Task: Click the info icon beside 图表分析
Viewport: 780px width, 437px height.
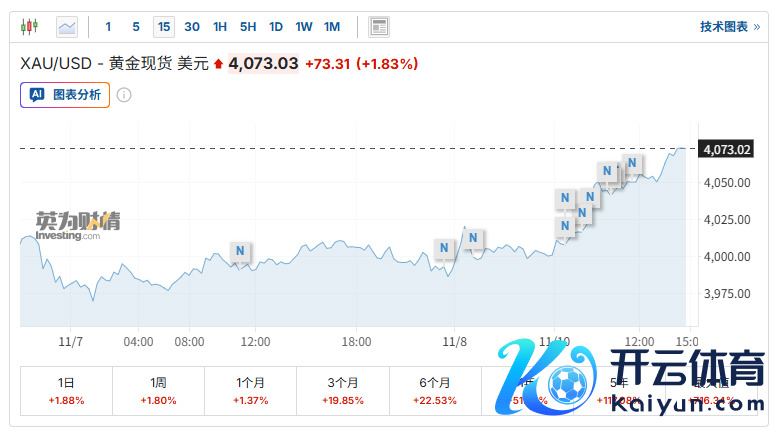Action: pyautogui.click(x=124, y=95)
